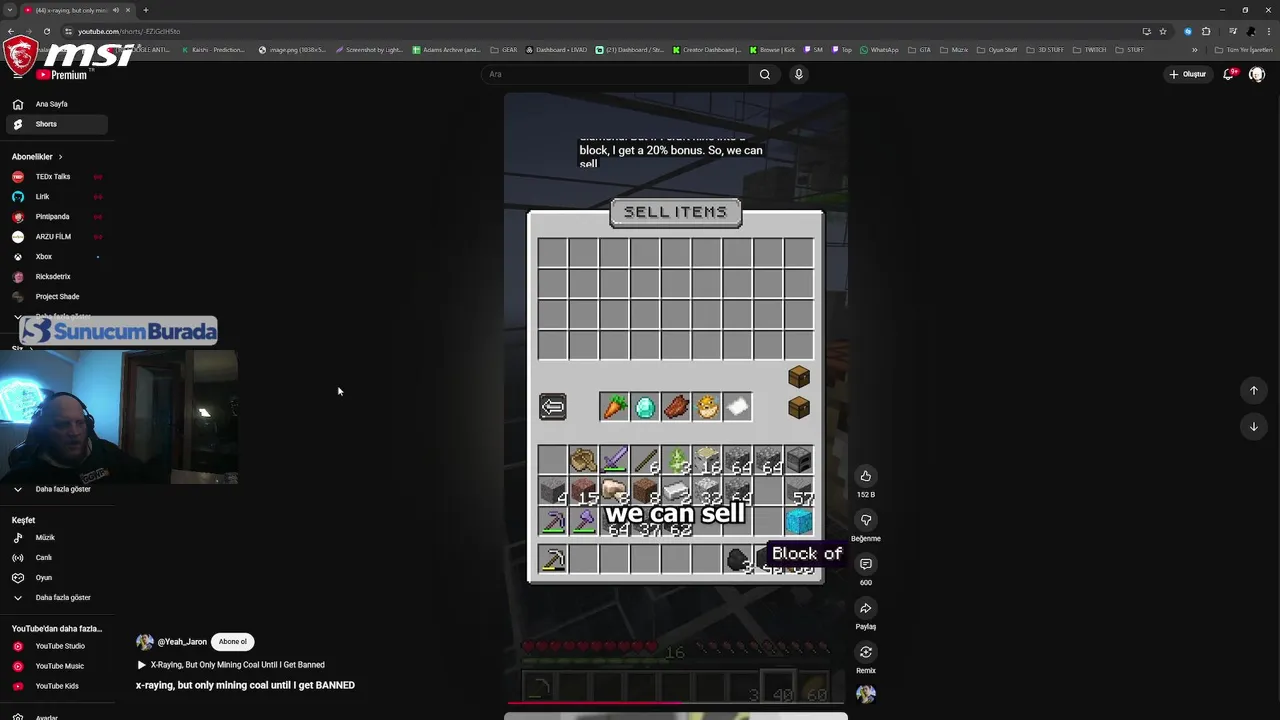Open the Lirik subscription channel

click(55, 197)
